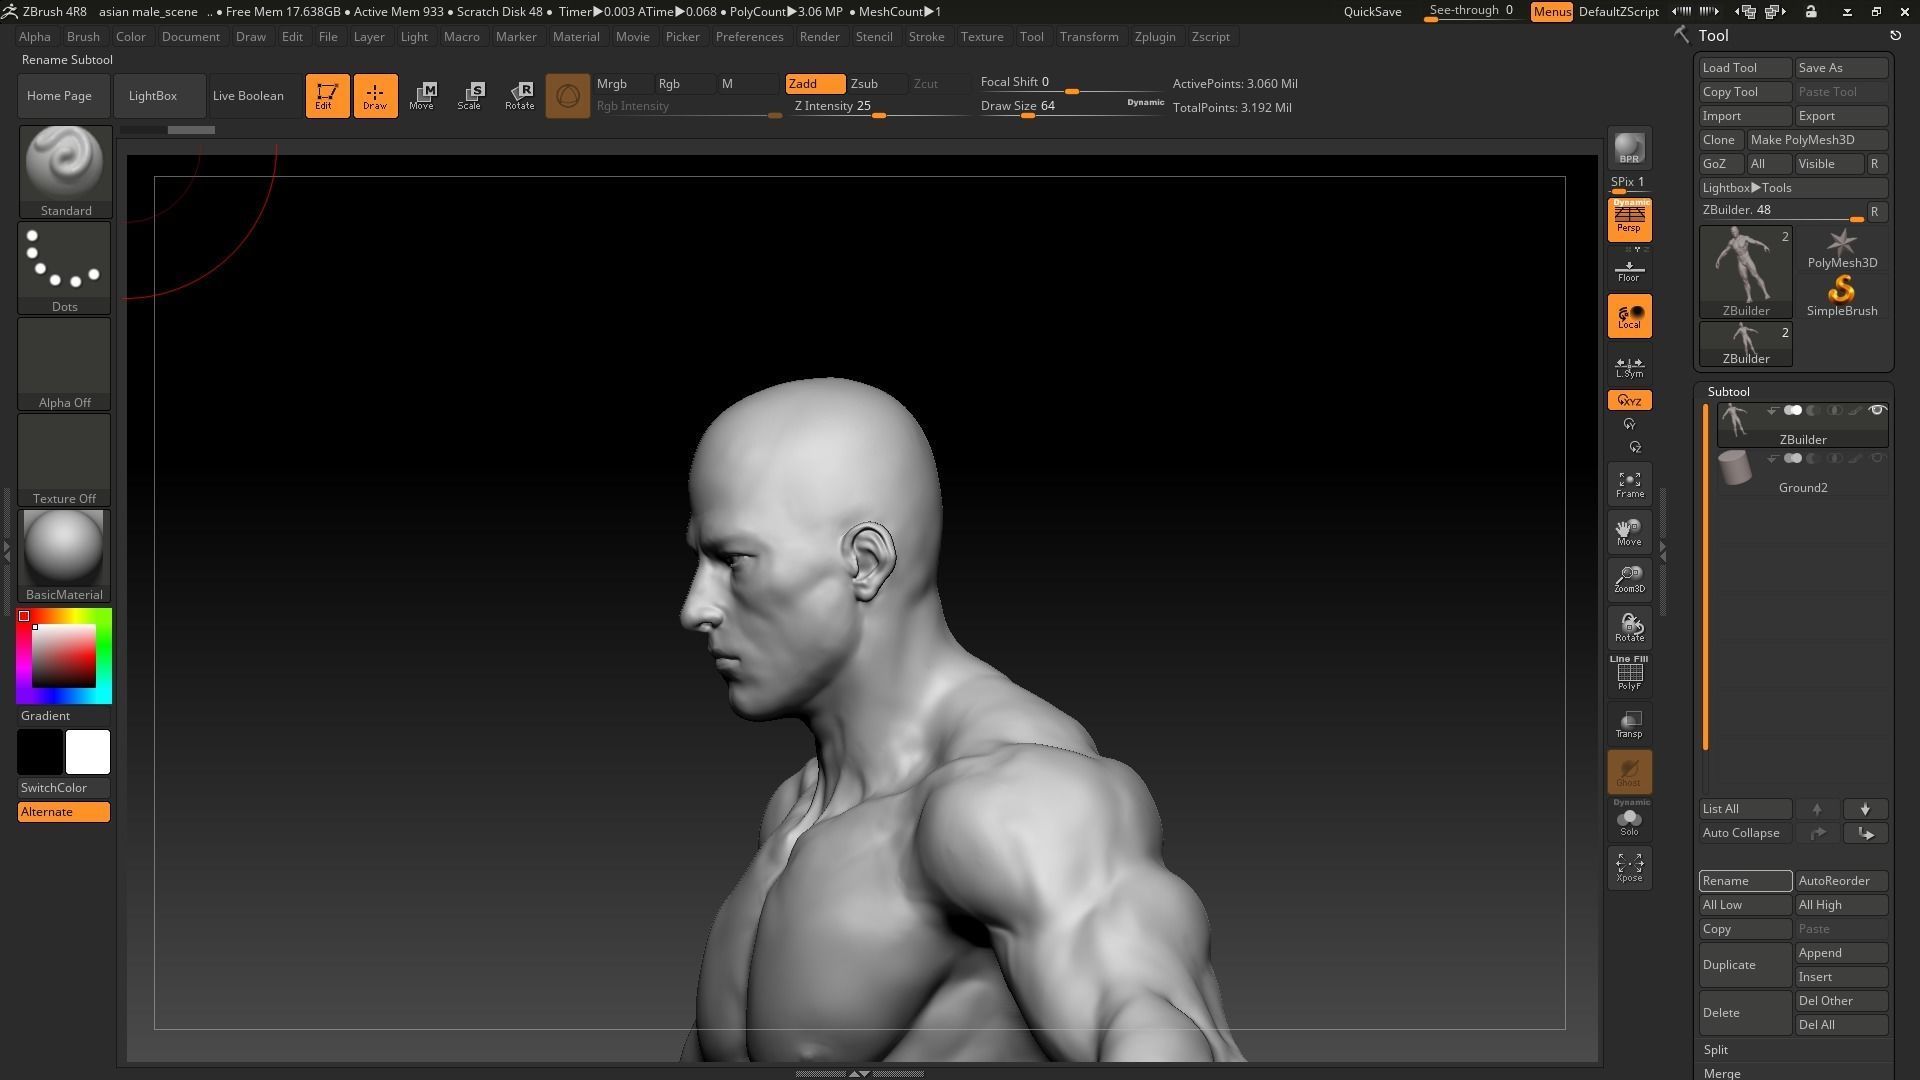The image size is (1920, 1080).
Task: Click the Zoom3D navigation button
Action: coord(1629,580)
